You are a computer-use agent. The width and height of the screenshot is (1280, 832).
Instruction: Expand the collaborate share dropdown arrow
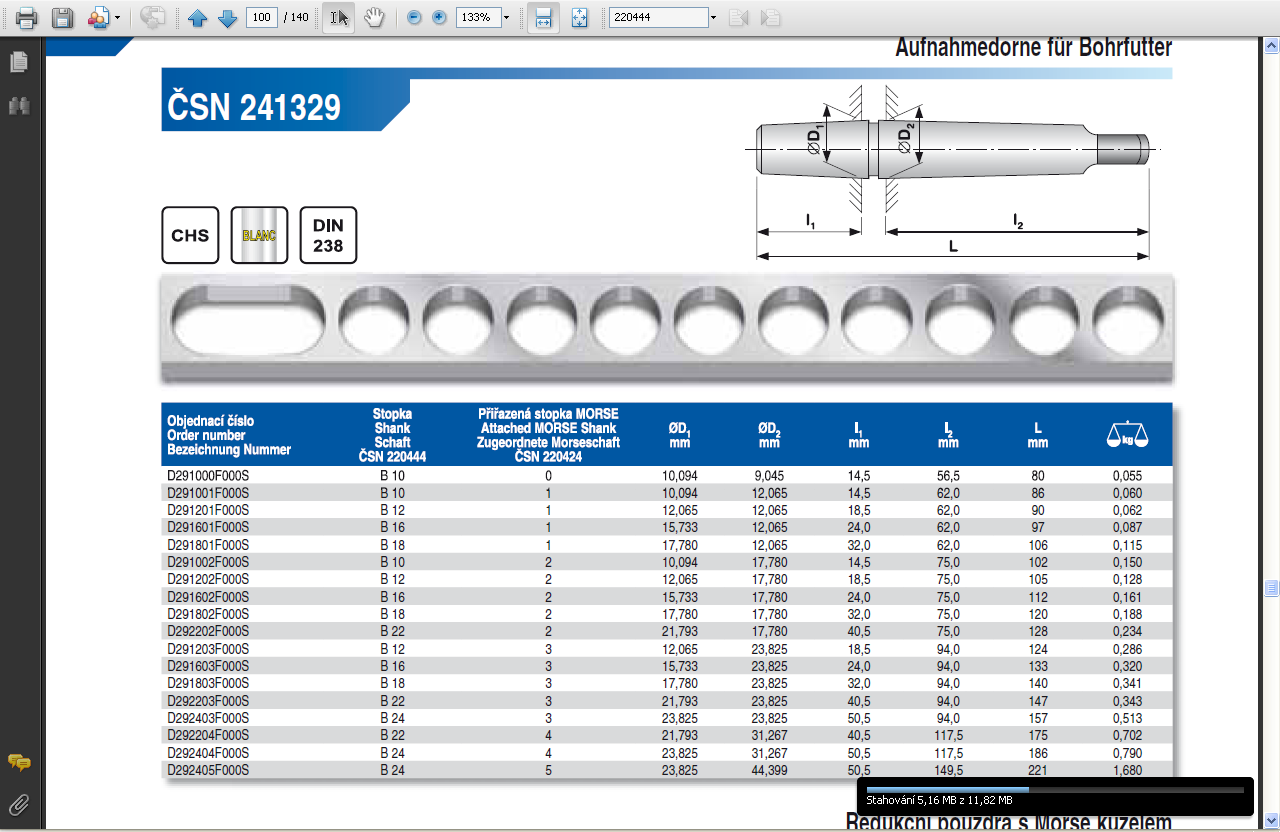[x=117, y=18]
